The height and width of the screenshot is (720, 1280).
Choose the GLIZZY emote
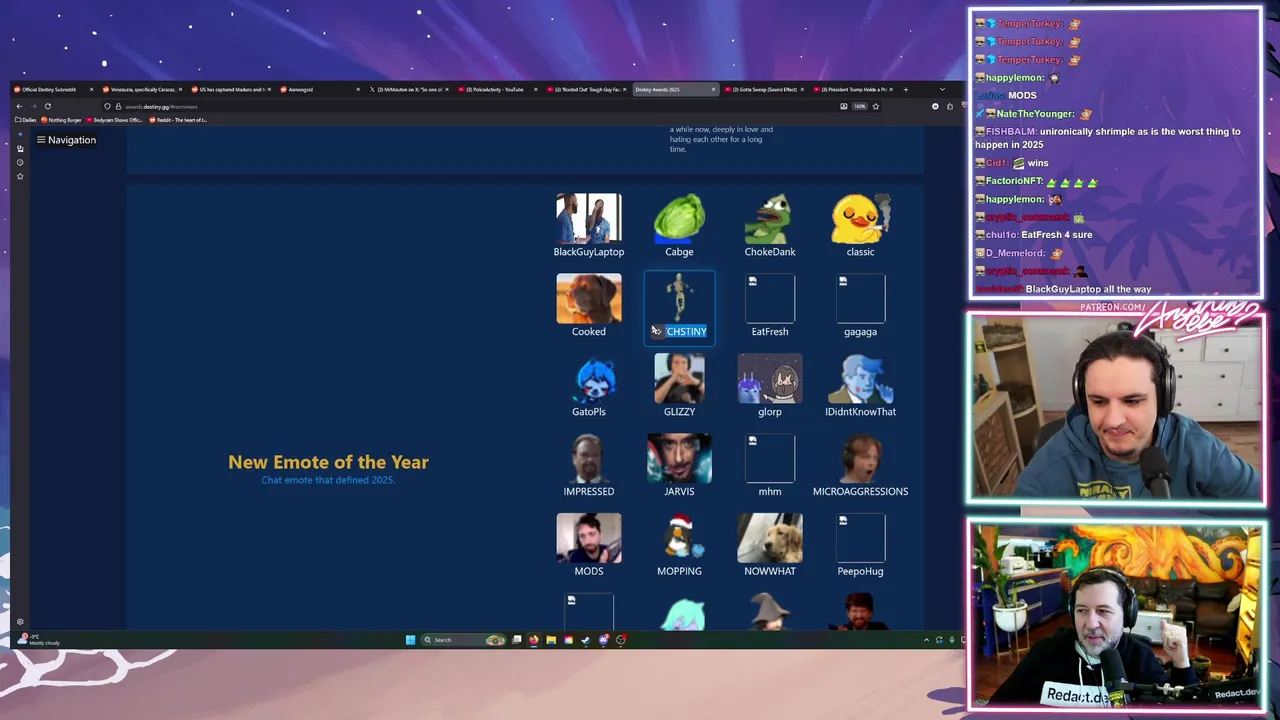[679, 386]
